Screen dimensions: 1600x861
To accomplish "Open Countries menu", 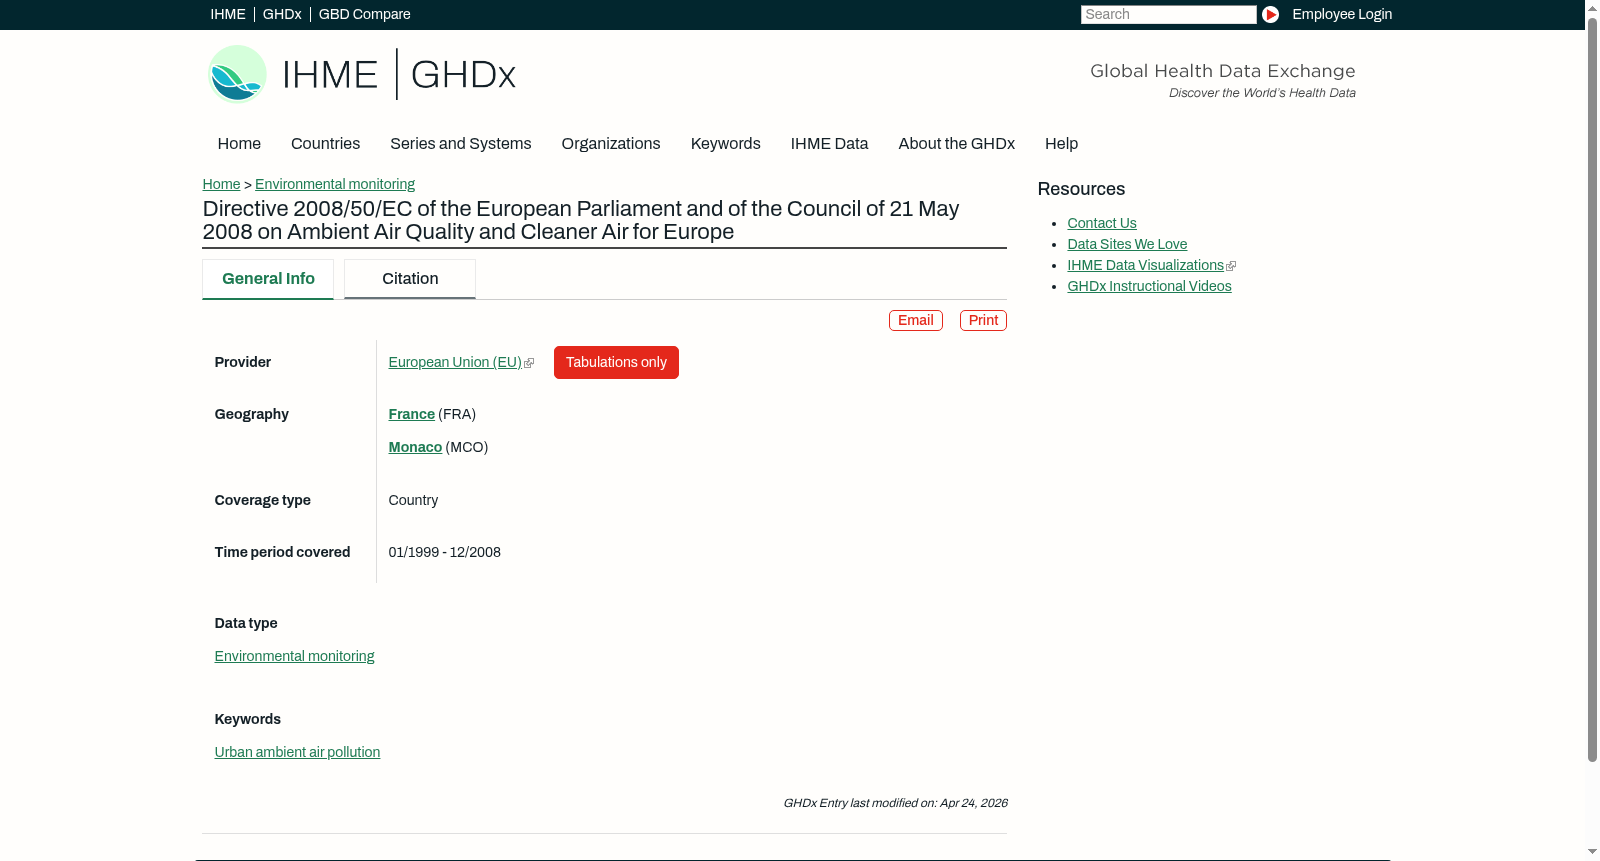I will click(325, 144).
